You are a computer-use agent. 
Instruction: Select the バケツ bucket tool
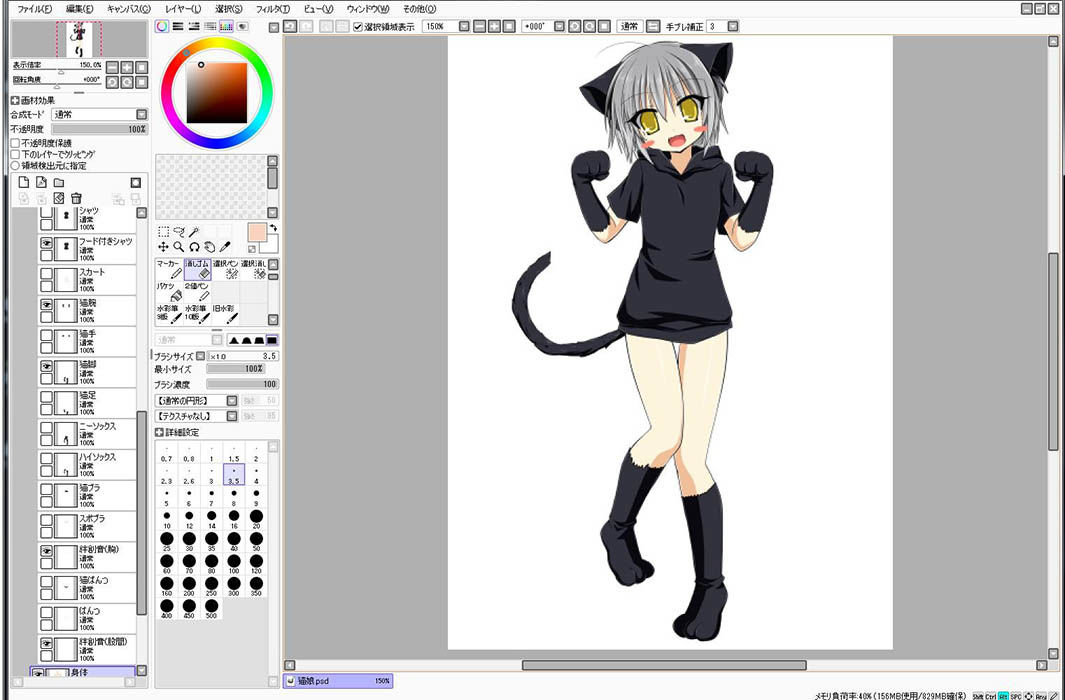point(170,293)
